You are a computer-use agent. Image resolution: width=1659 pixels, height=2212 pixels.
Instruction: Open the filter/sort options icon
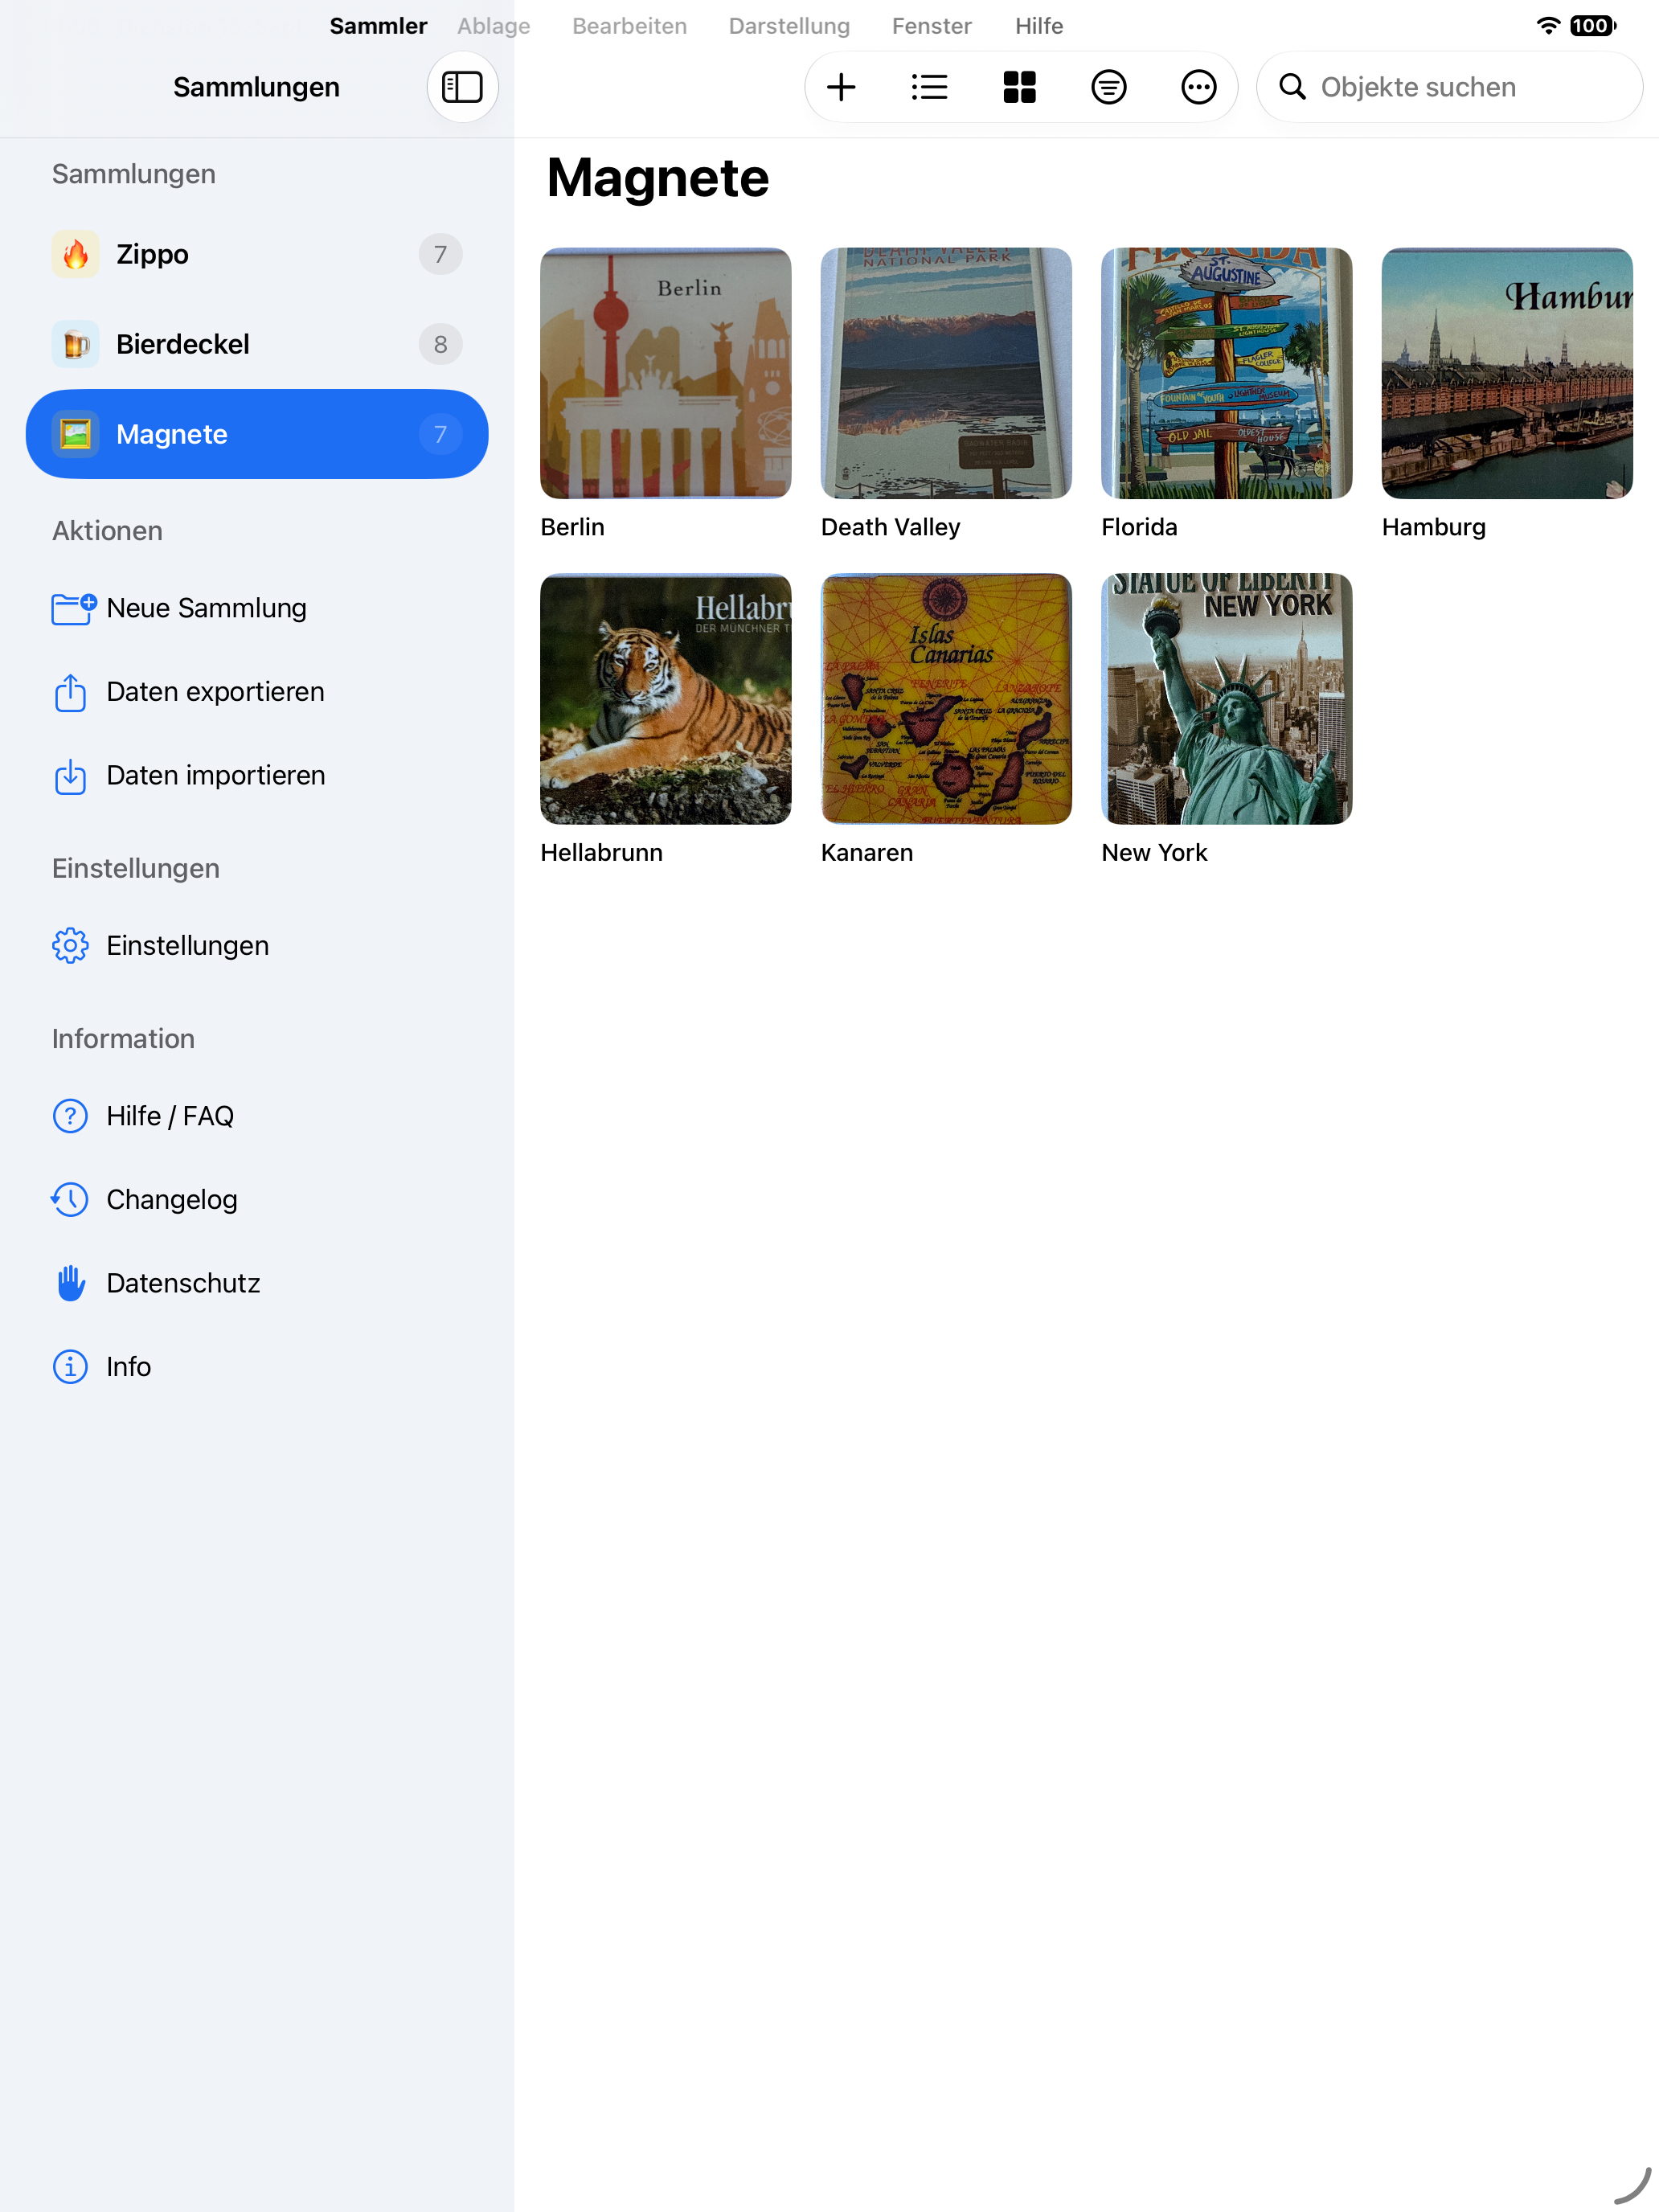point(1108,87)
